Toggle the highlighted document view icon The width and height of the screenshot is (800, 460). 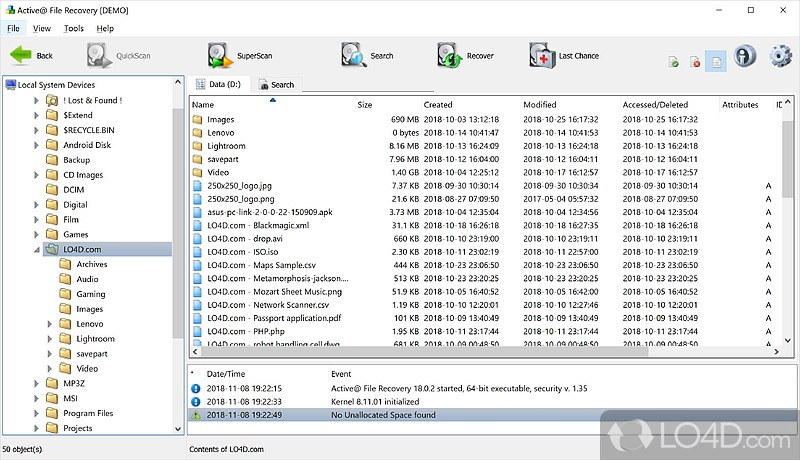(x=716, y=62)
